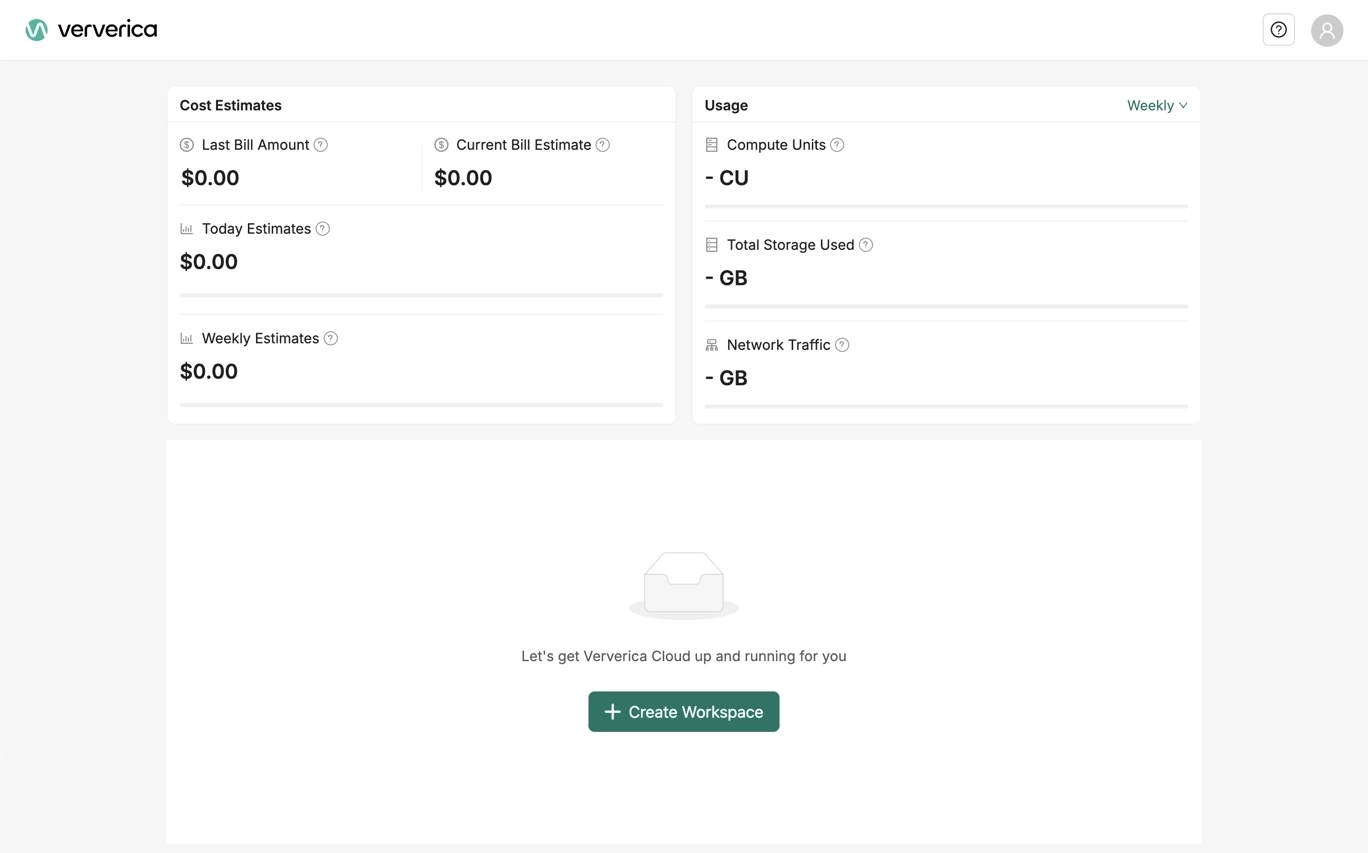Click network icon beside Network Traffic
Image resolution: width=1368 pixels, height=853 pixels.
[712, 345]
